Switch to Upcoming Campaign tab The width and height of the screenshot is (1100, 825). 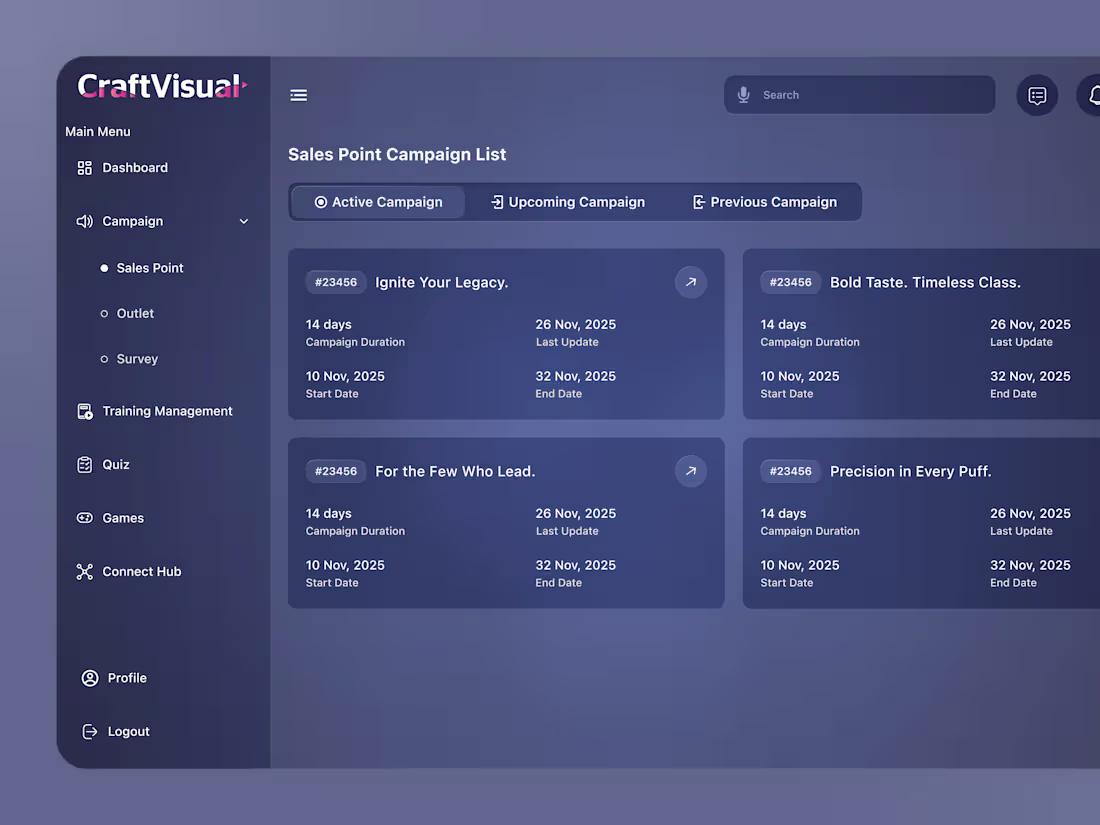point(568,202)
